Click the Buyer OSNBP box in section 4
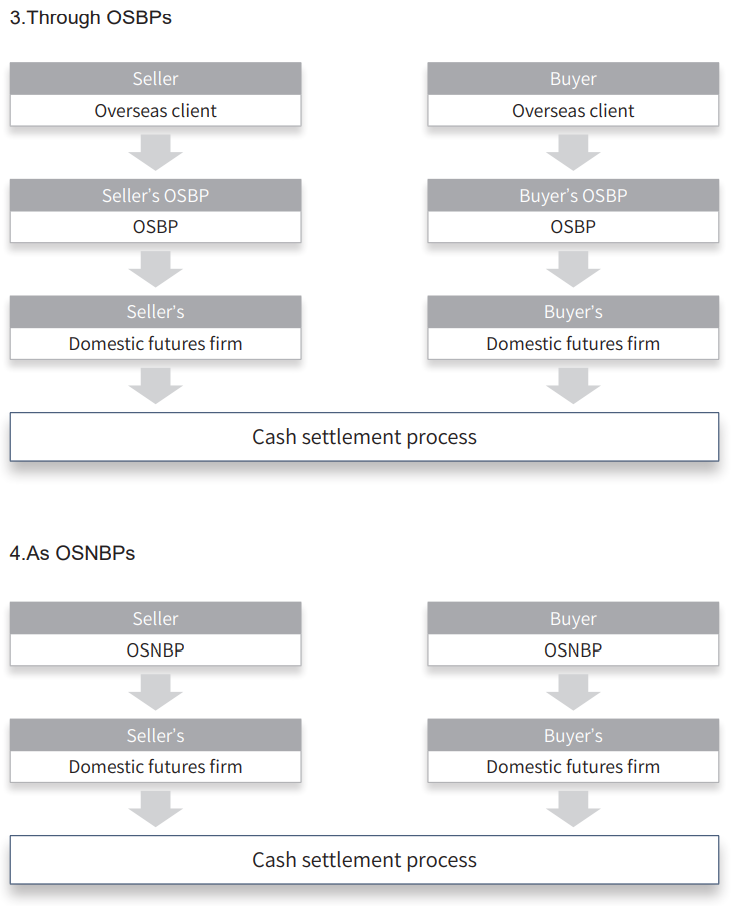The width and height of the screenshot is (736, 906). 573,650
